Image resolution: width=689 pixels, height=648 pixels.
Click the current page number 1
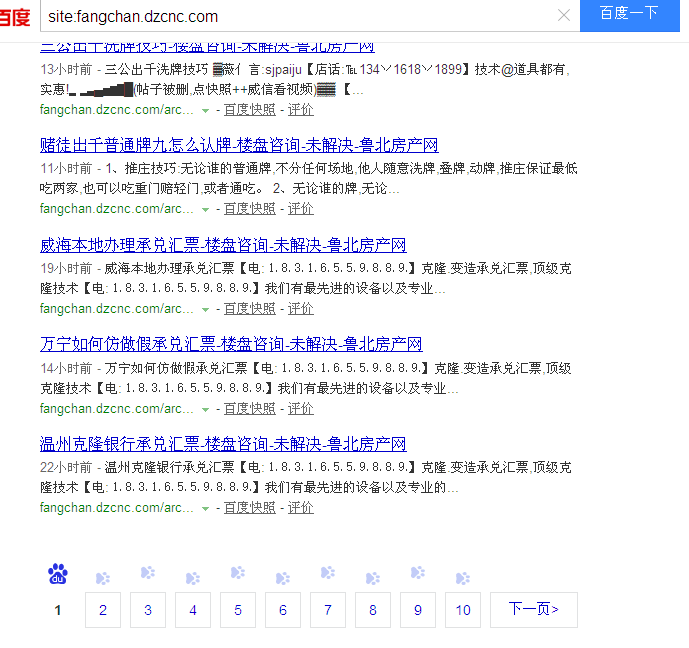(x=58, y=610)
